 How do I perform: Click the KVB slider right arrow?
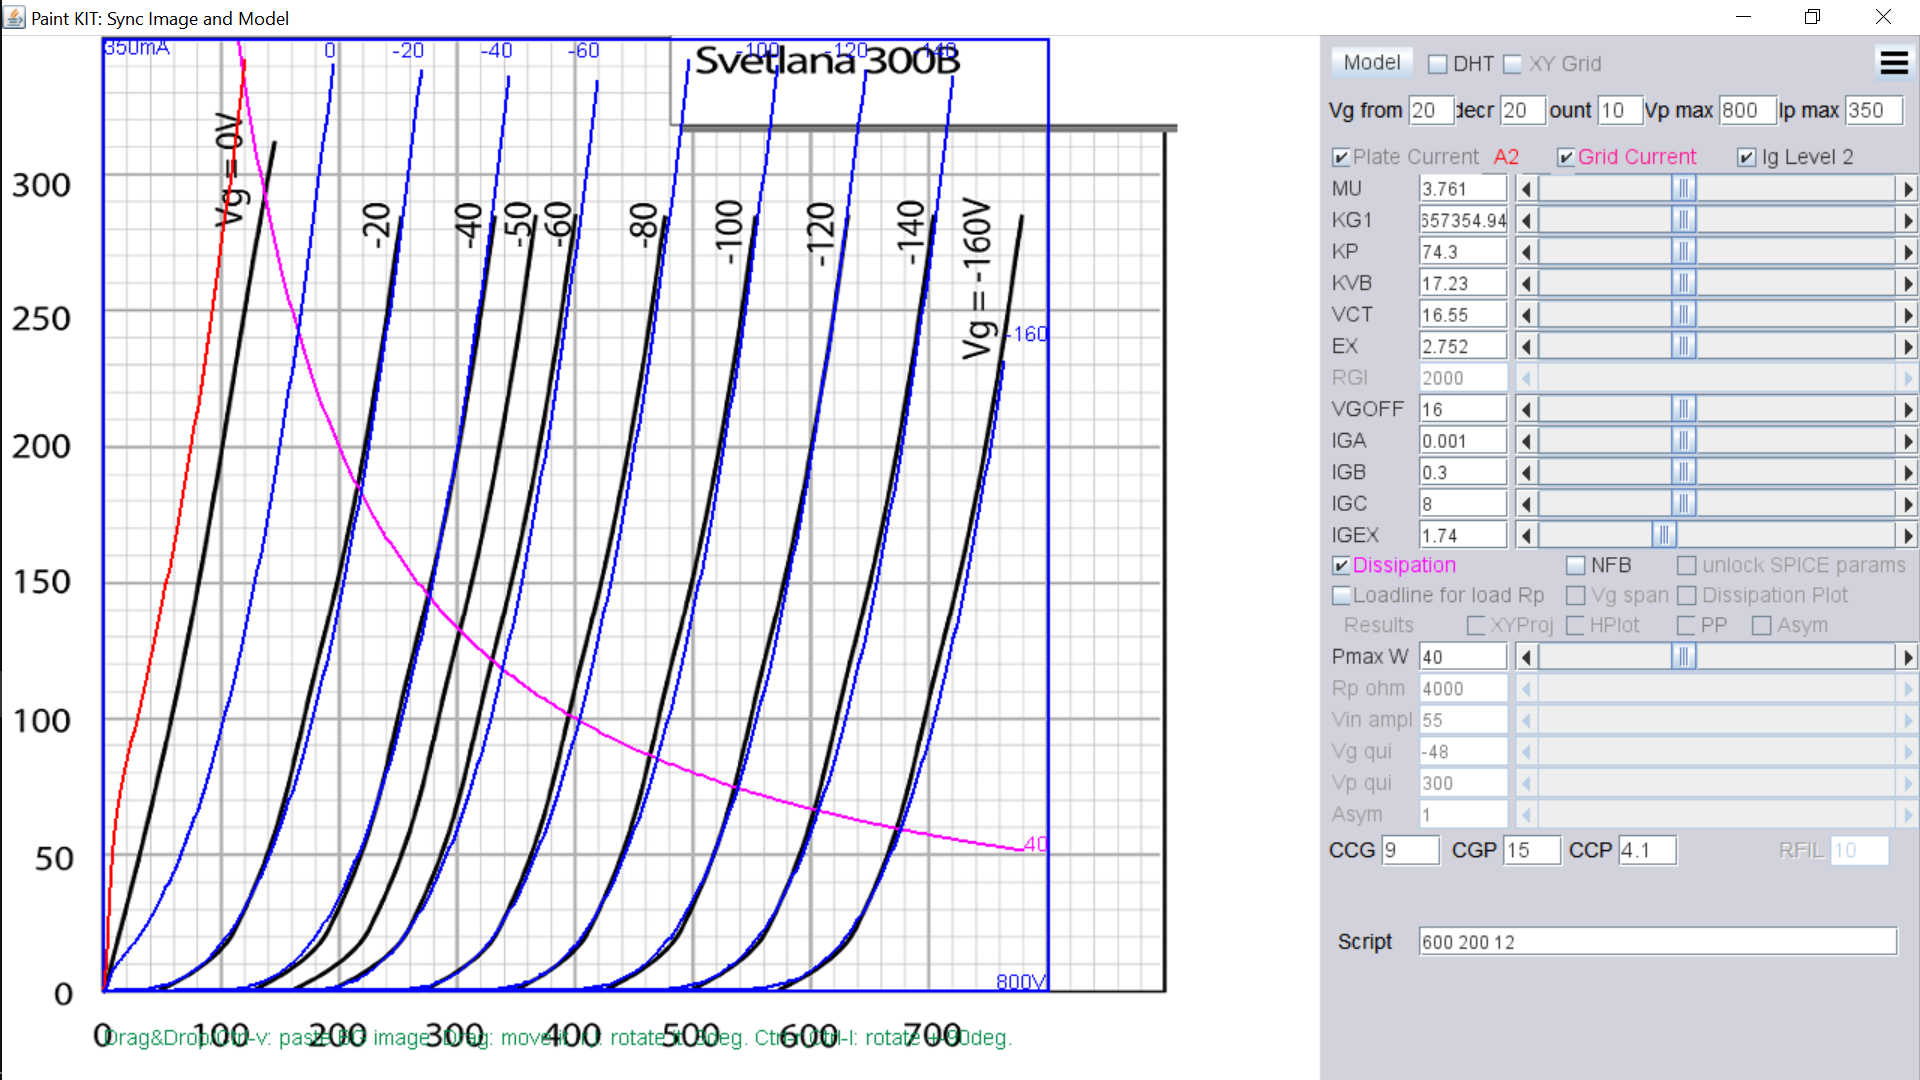(1907, 284)
